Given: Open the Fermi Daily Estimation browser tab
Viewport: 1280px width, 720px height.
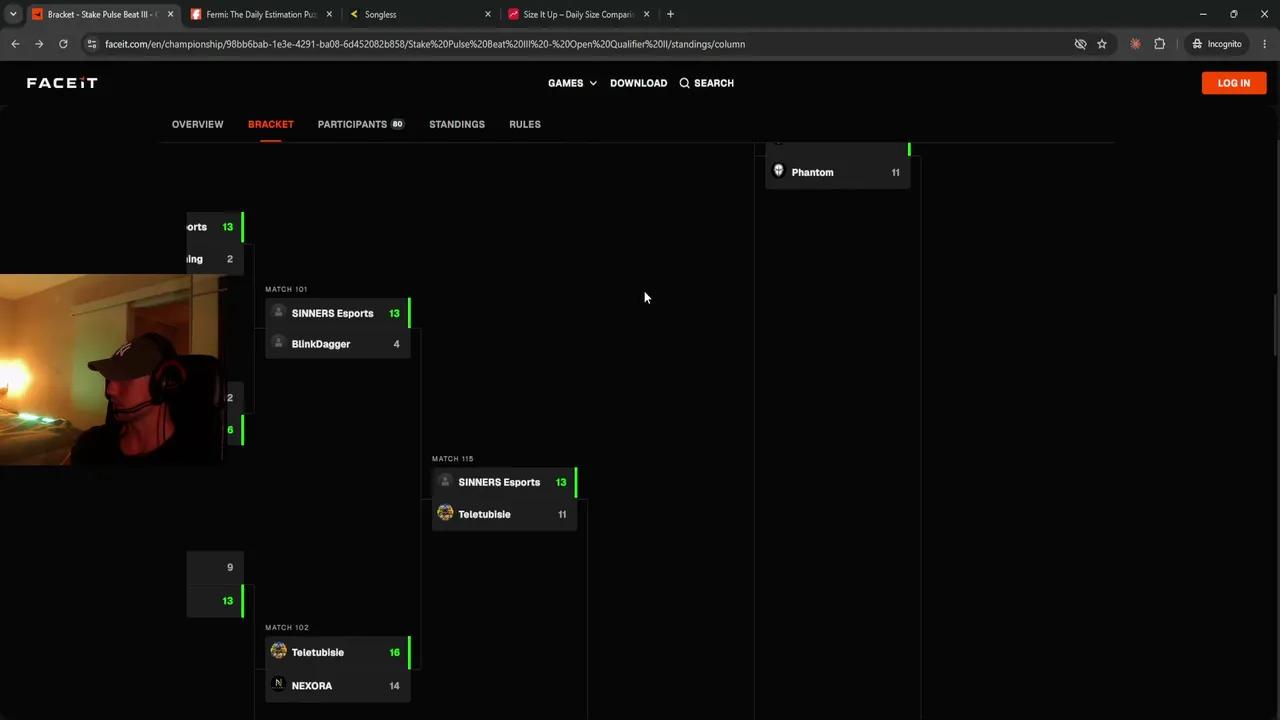Looking at the screenshot, I should 260,14.
